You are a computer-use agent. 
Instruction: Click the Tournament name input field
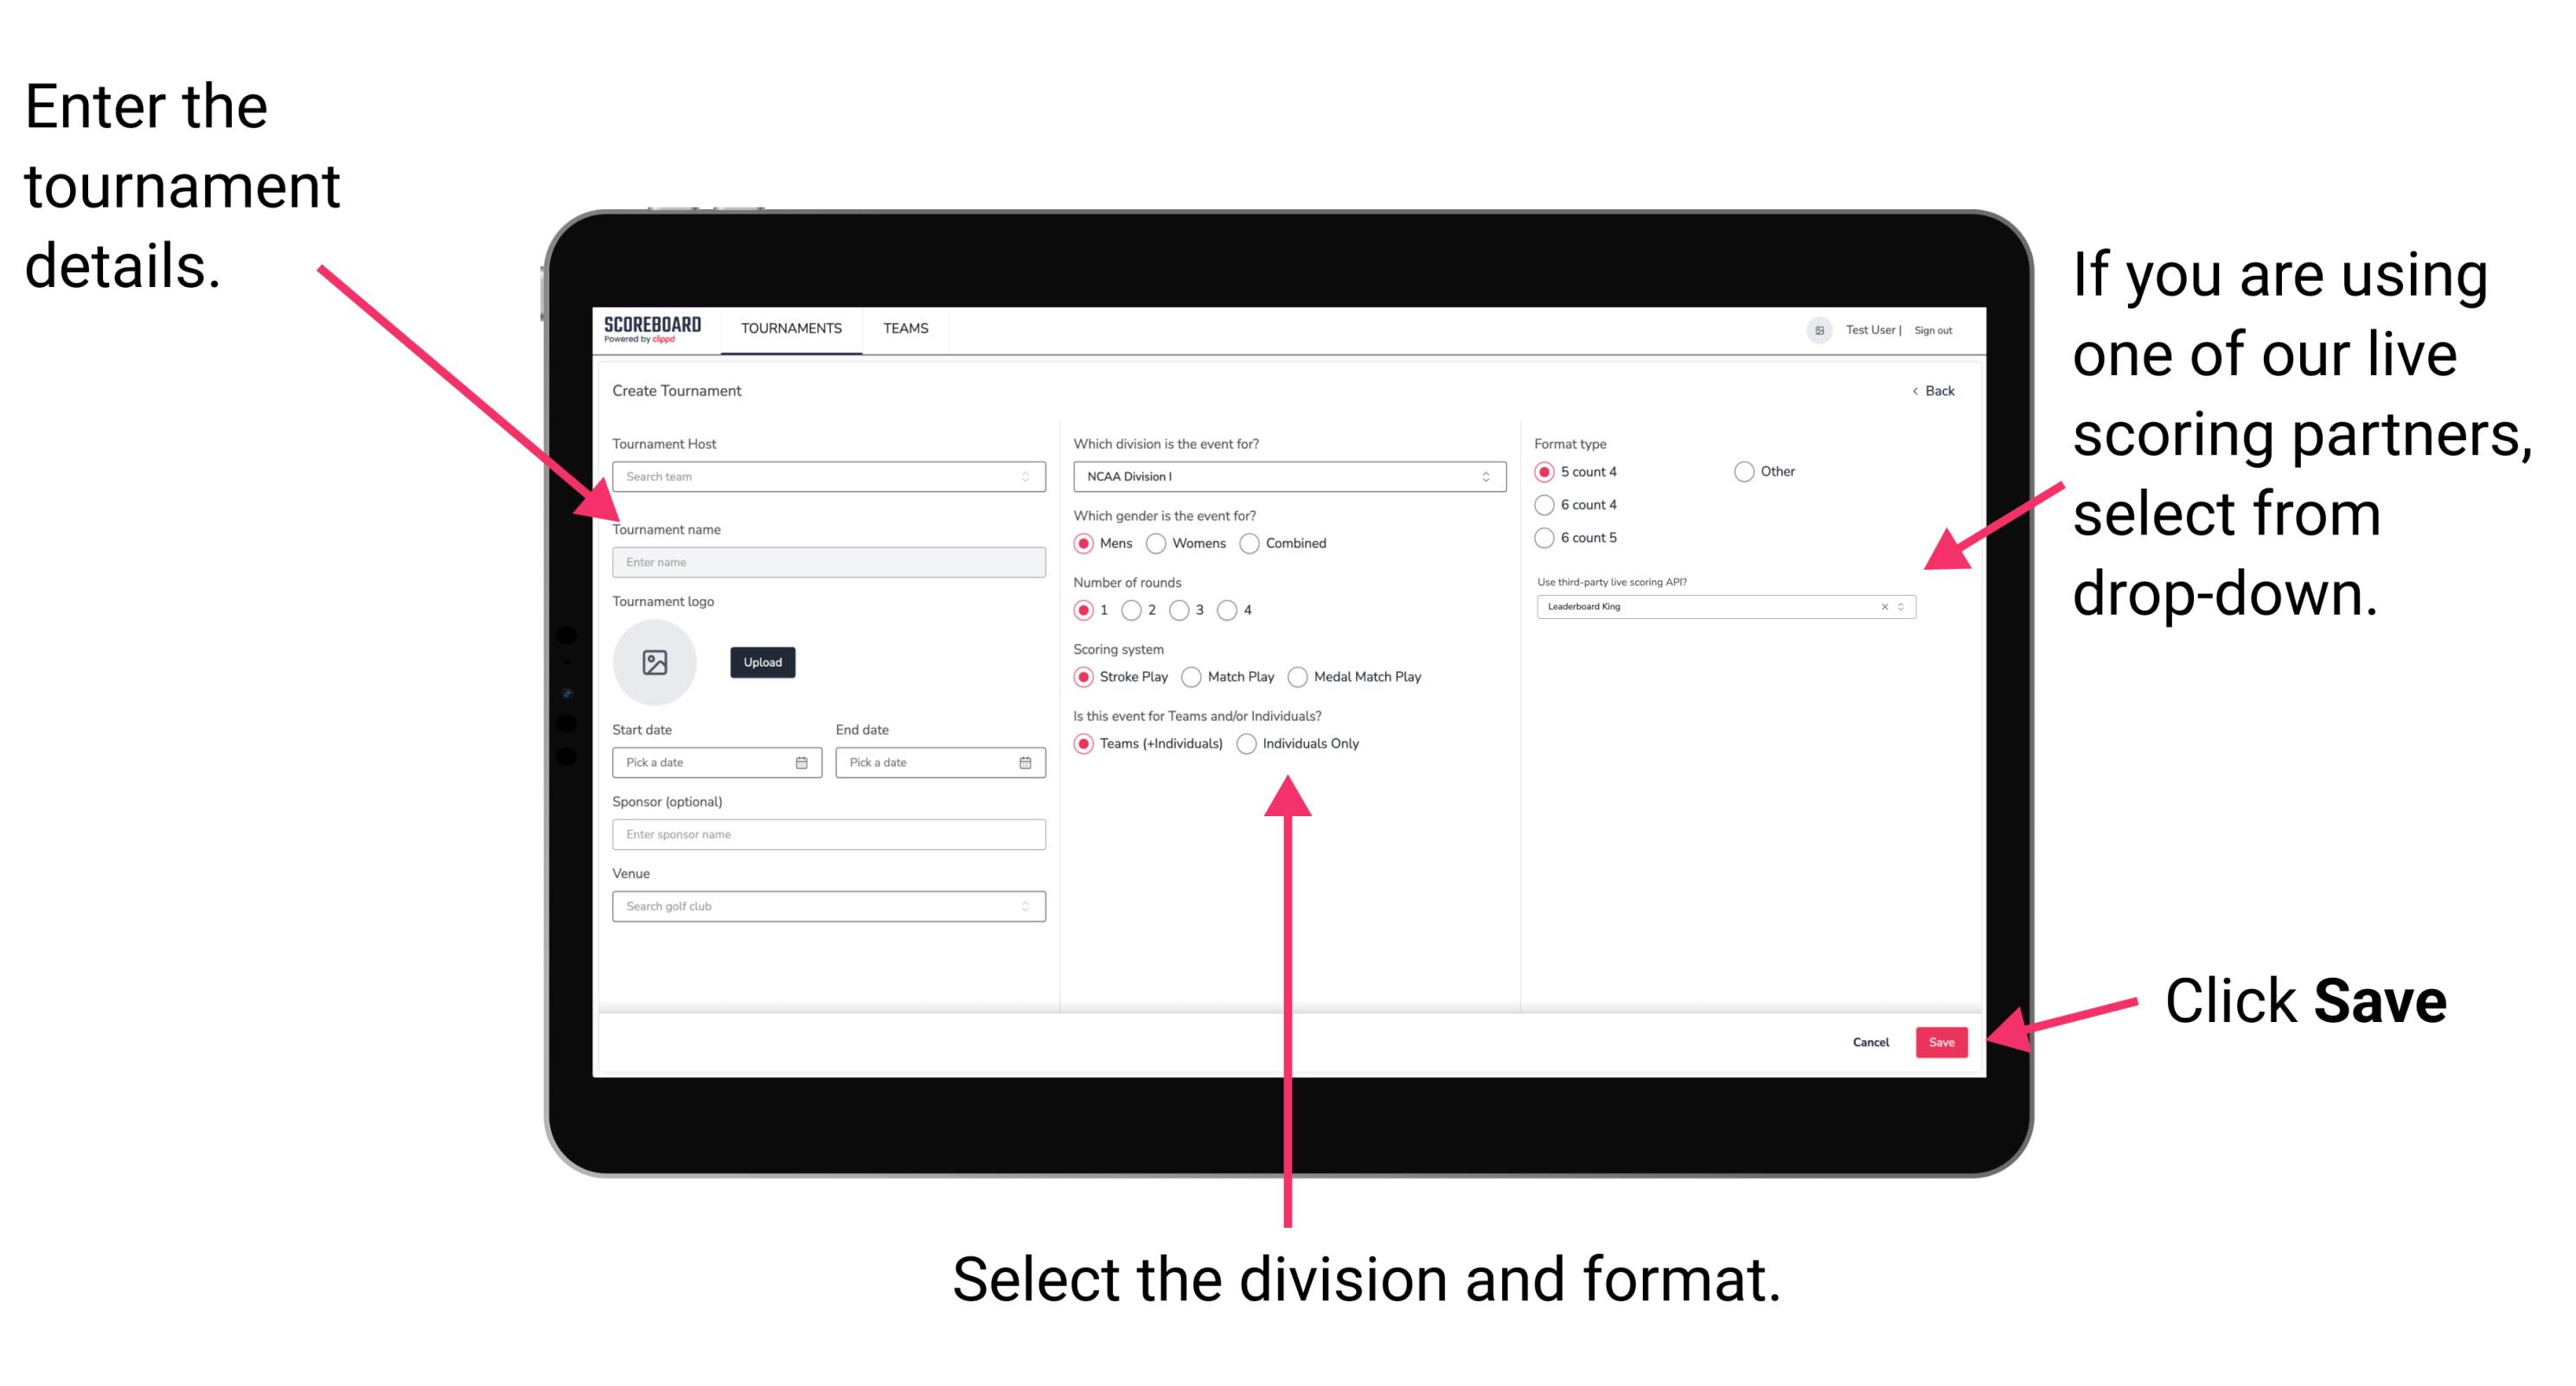coord(828,561)
